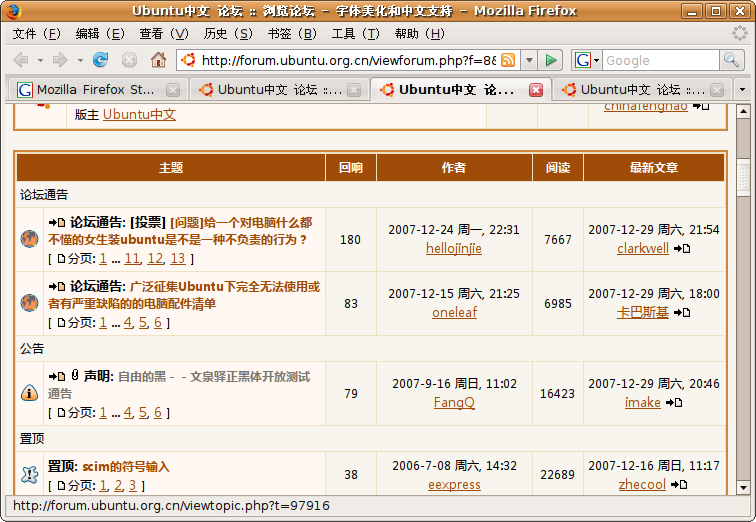Viewport: 756px width, 522px height.
Task: Click the Stop loading icon
Action: coord(129,60)
